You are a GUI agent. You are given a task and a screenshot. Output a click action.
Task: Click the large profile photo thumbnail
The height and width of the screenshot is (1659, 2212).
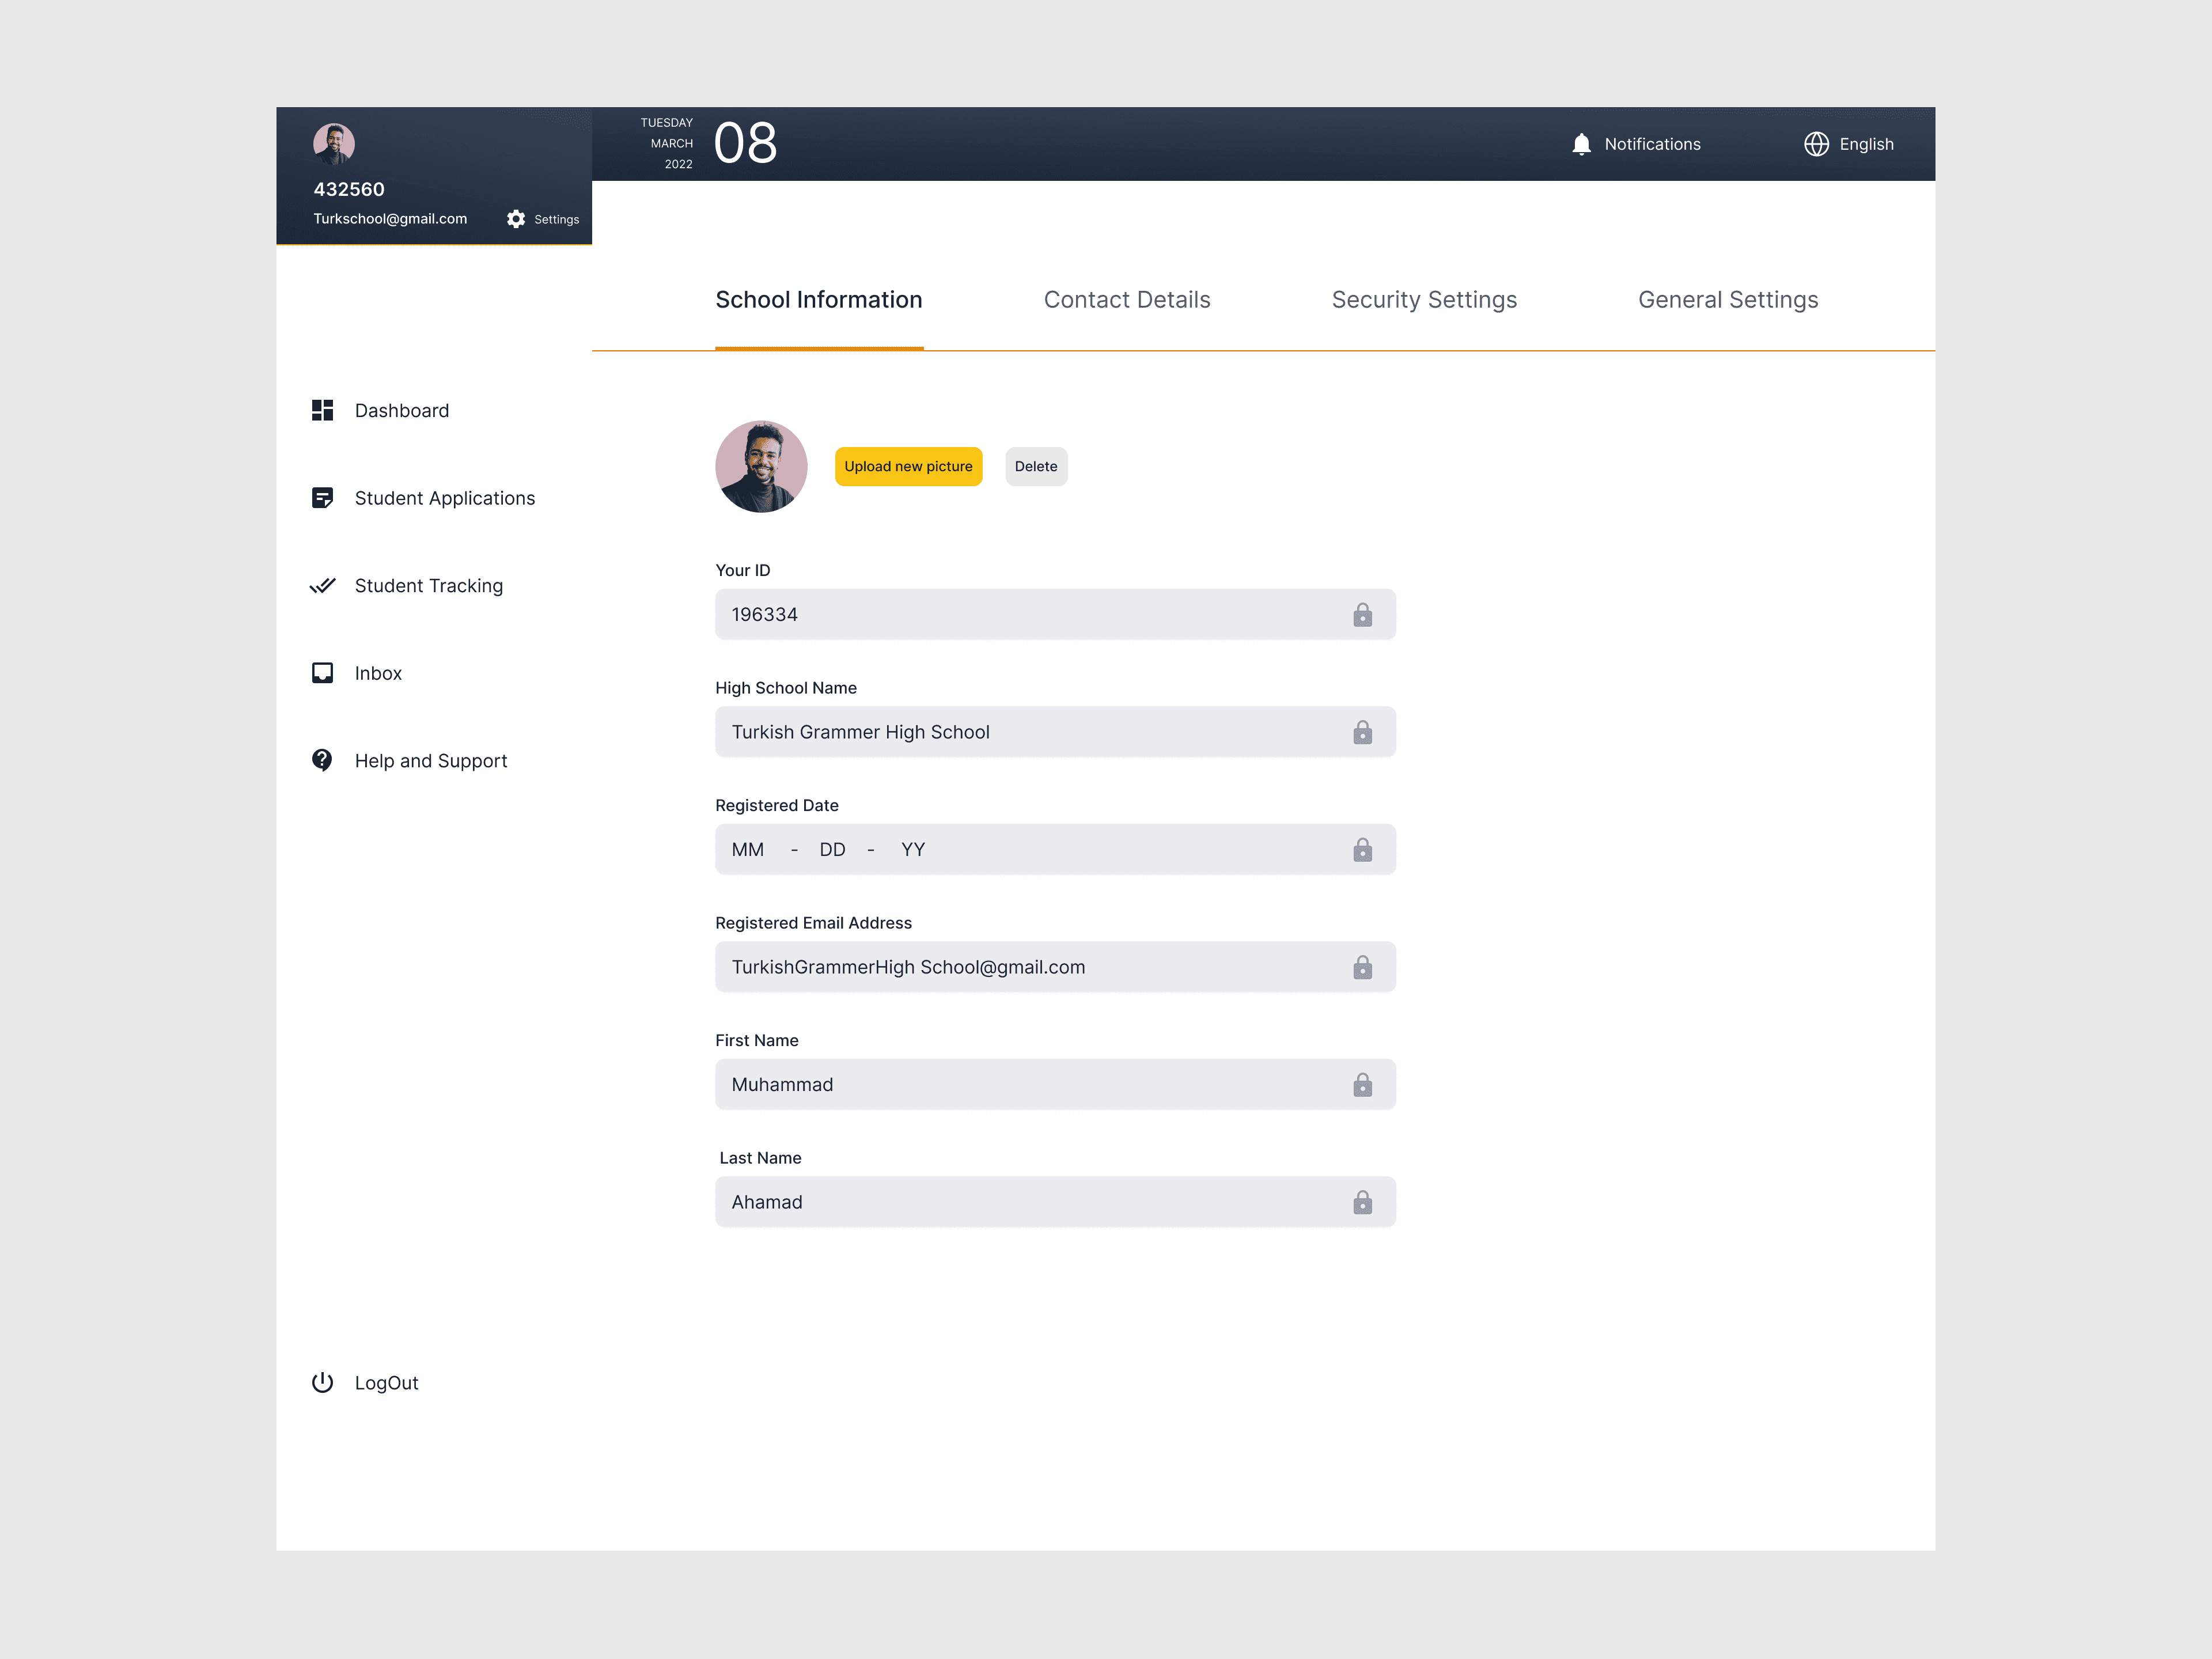761,466
